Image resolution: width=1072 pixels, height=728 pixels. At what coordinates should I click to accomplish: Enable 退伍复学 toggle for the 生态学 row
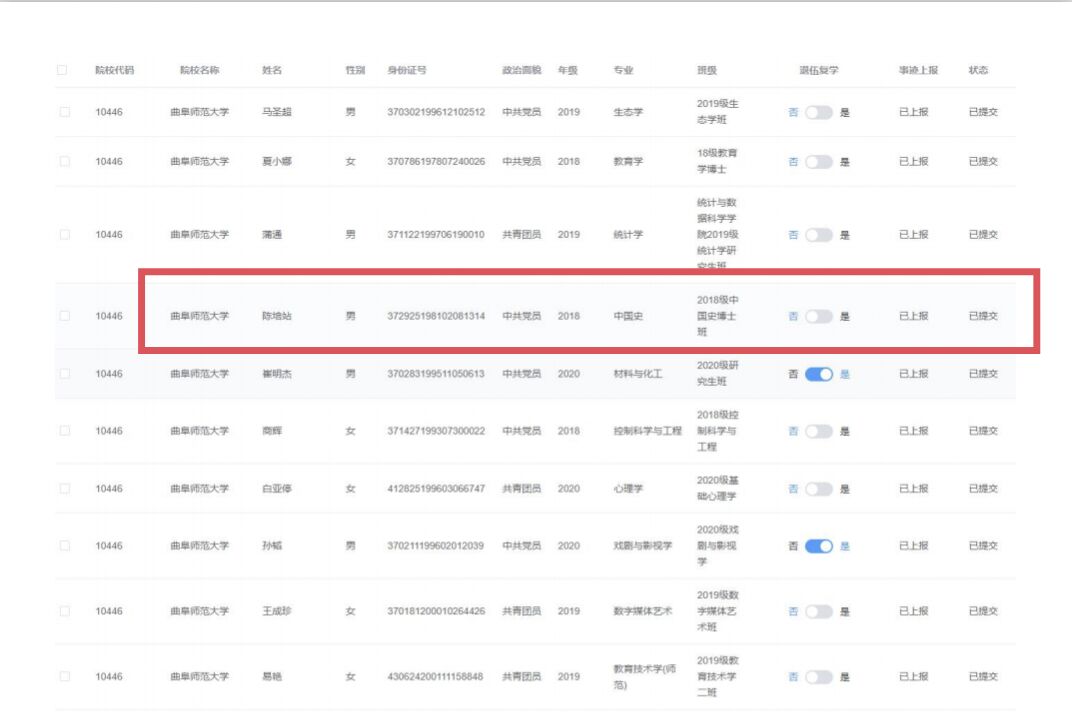[x=818, y=112]
